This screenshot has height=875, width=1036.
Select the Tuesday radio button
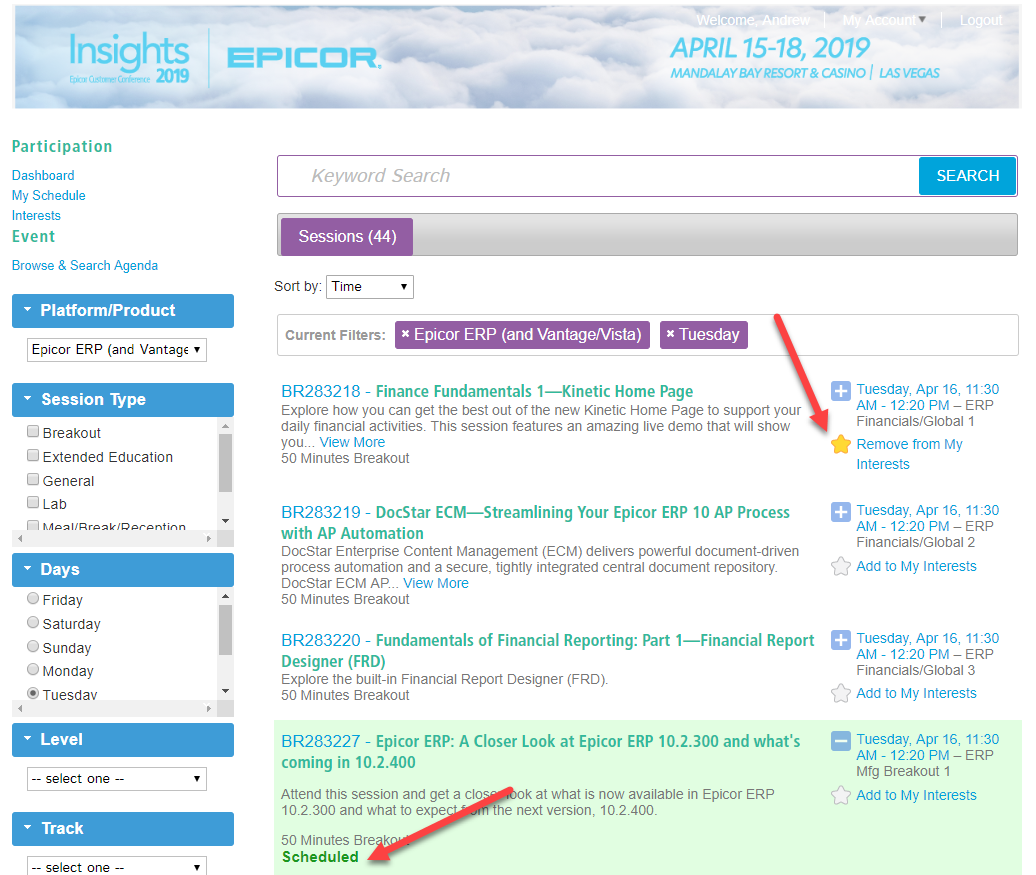point(33,693)
